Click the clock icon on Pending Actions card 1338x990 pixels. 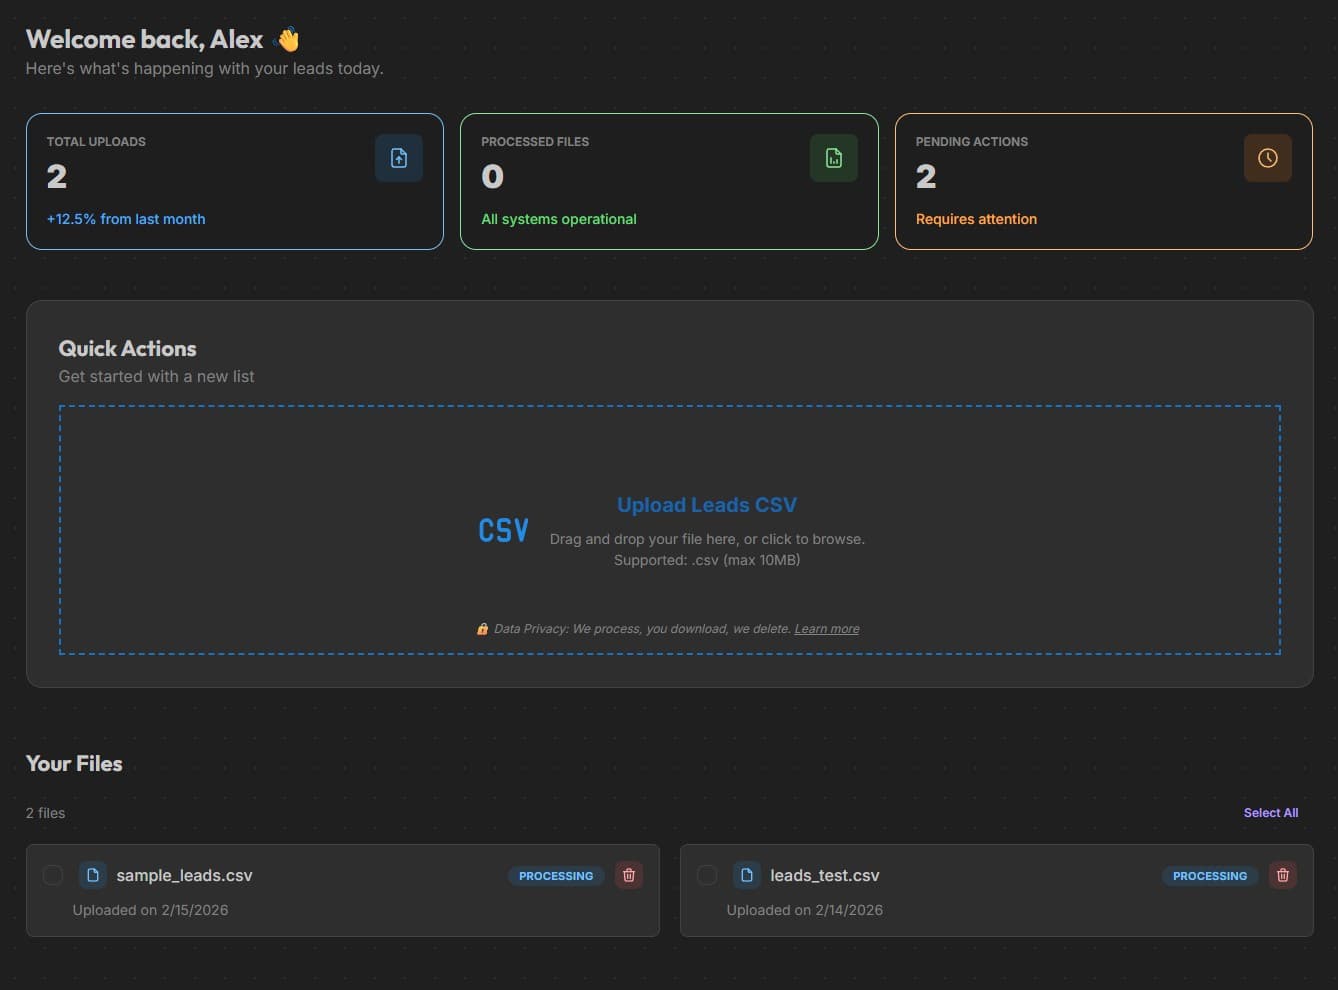(1267, 157)
